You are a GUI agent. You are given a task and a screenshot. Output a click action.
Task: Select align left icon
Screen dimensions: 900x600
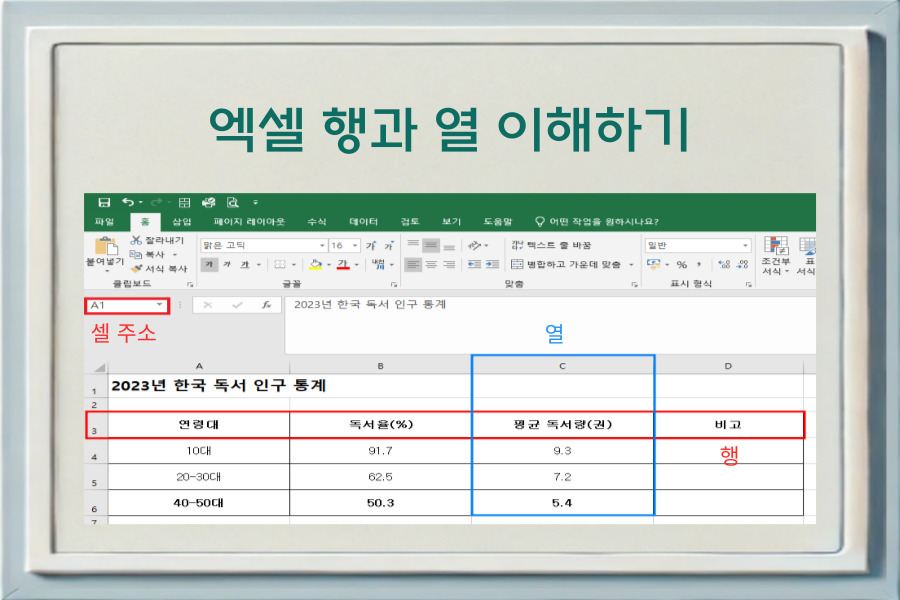click(x=413, y=265)
